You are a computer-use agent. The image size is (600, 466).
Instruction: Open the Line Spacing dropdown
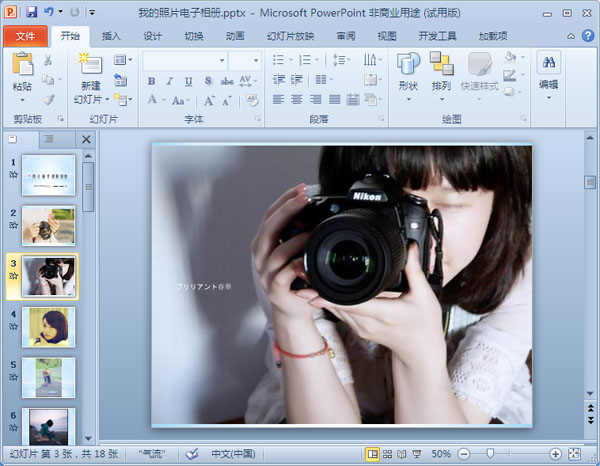(341, 60)
